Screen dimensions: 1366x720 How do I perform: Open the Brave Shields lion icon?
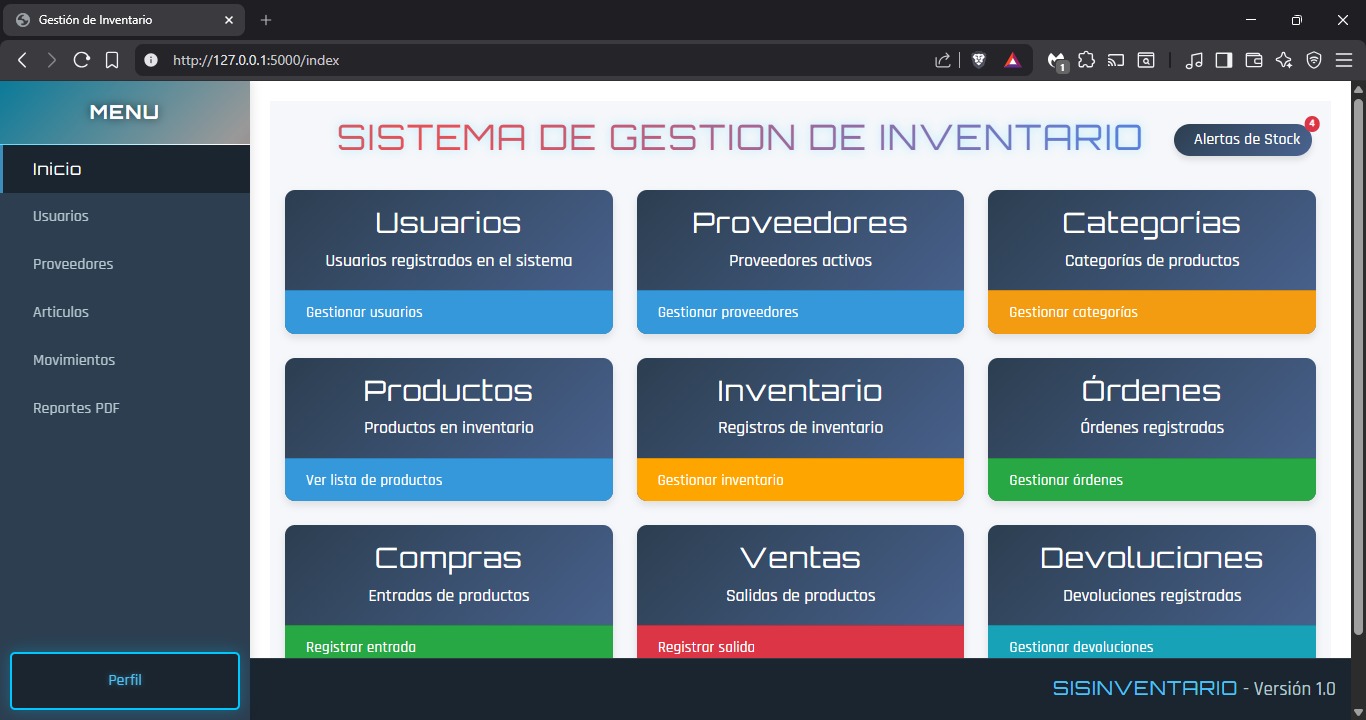tap(978, 59)
